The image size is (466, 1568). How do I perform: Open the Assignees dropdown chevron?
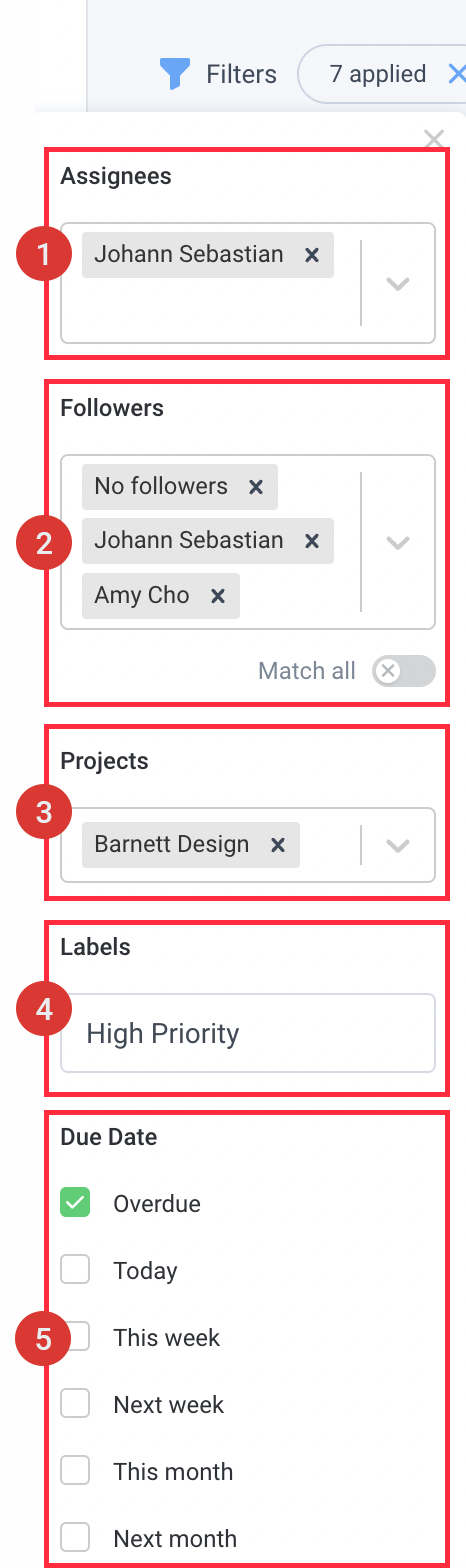(398, 283)
